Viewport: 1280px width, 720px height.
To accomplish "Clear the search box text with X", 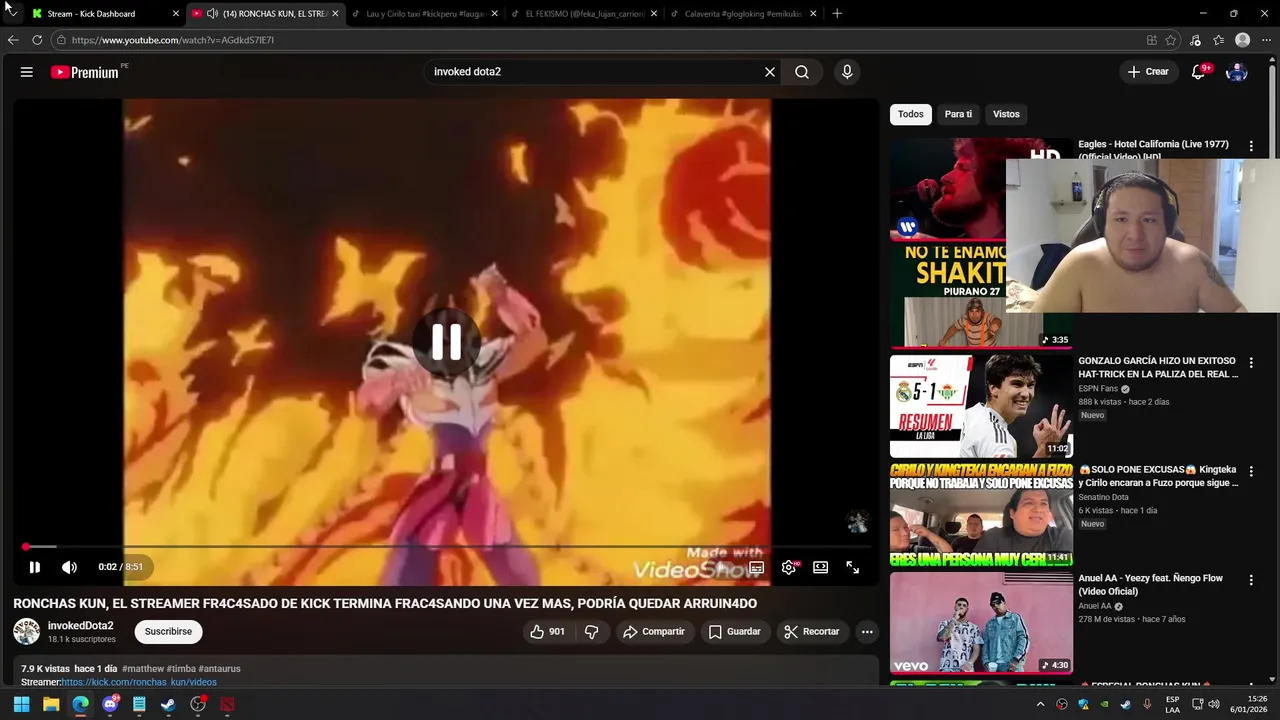I will click(770, 72).
